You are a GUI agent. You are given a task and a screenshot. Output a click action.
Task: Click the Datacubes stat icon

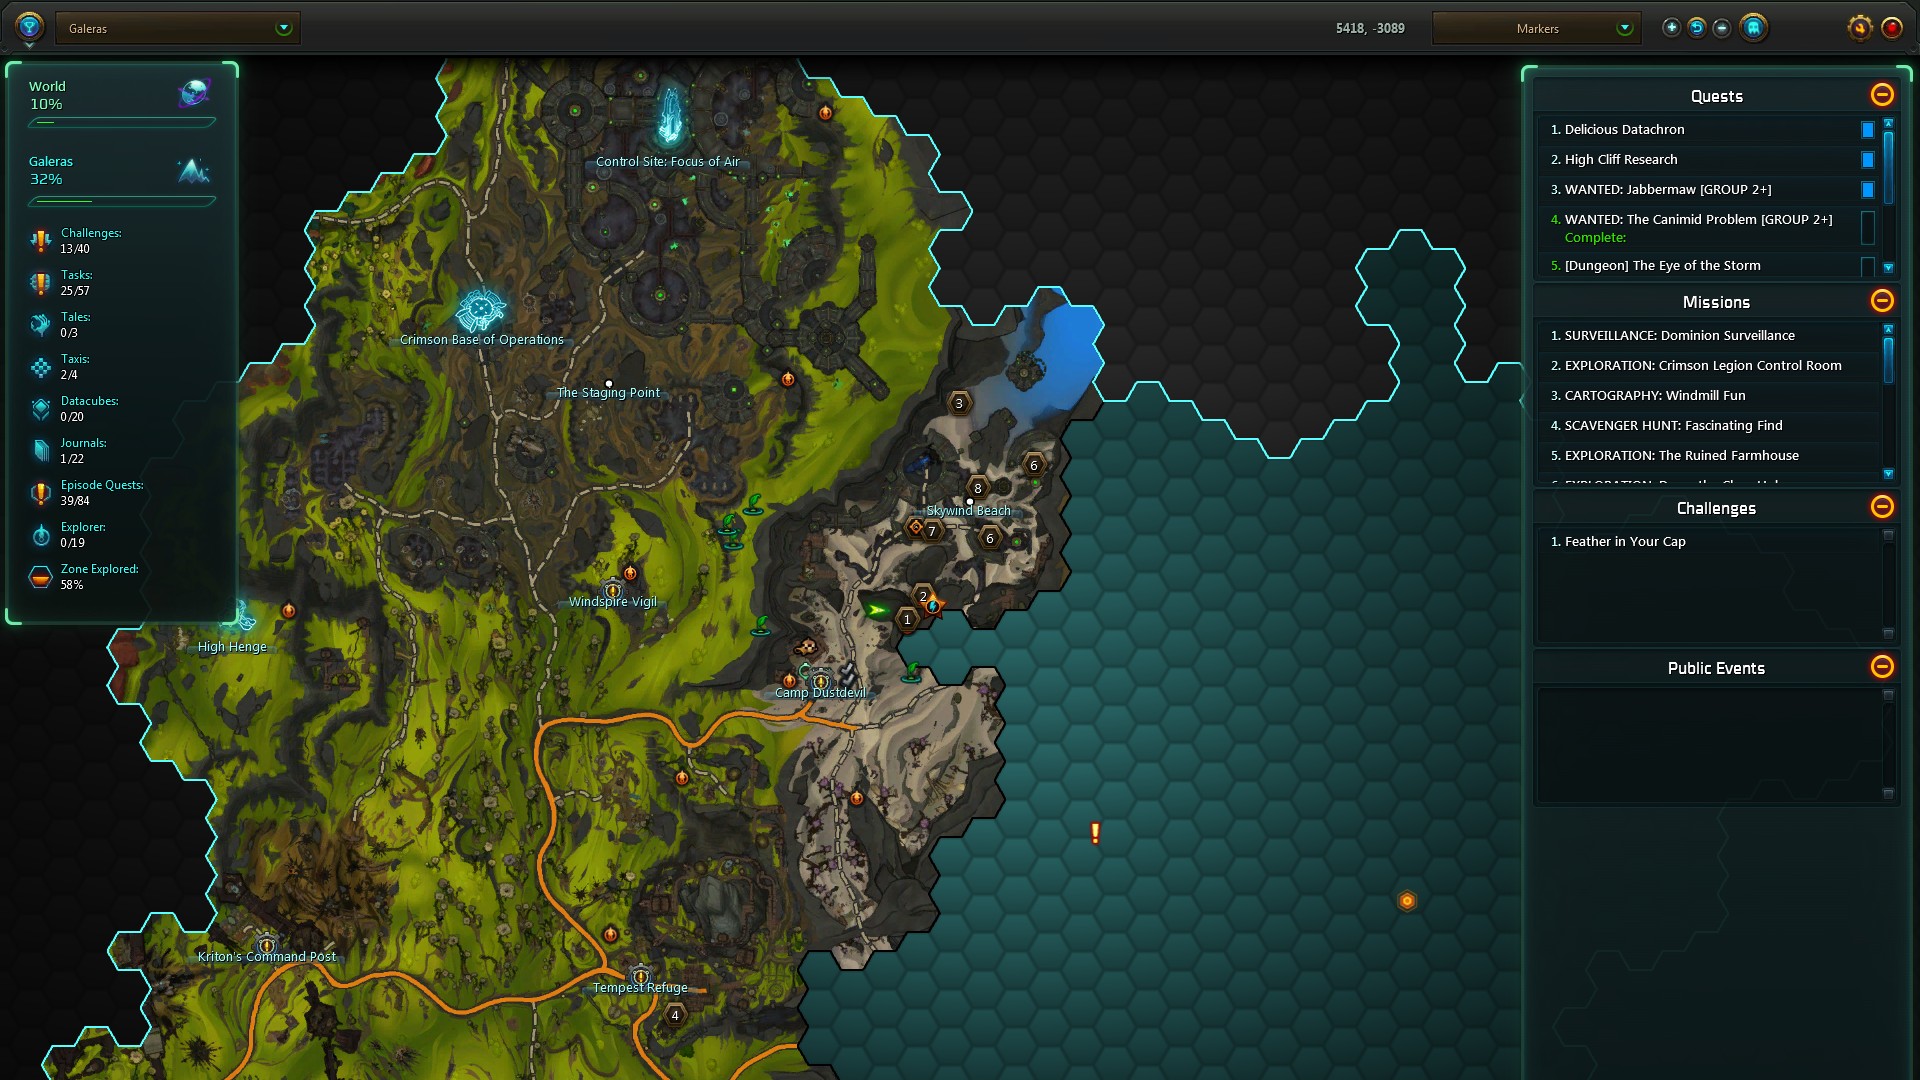(x=40, y=409)
